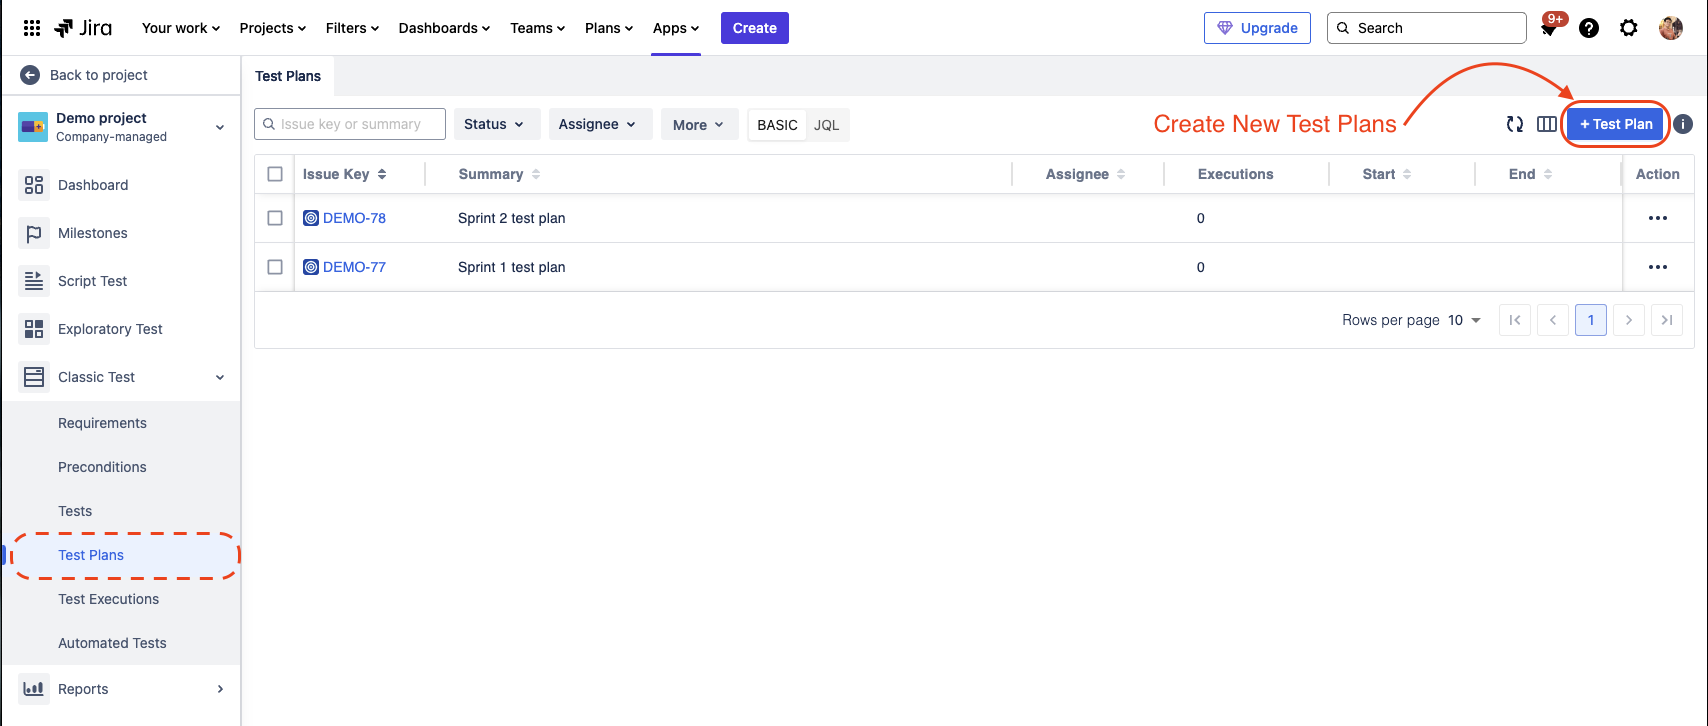Select Test Executions in the sidebar
1708x726 pixels.
(108, 599)
